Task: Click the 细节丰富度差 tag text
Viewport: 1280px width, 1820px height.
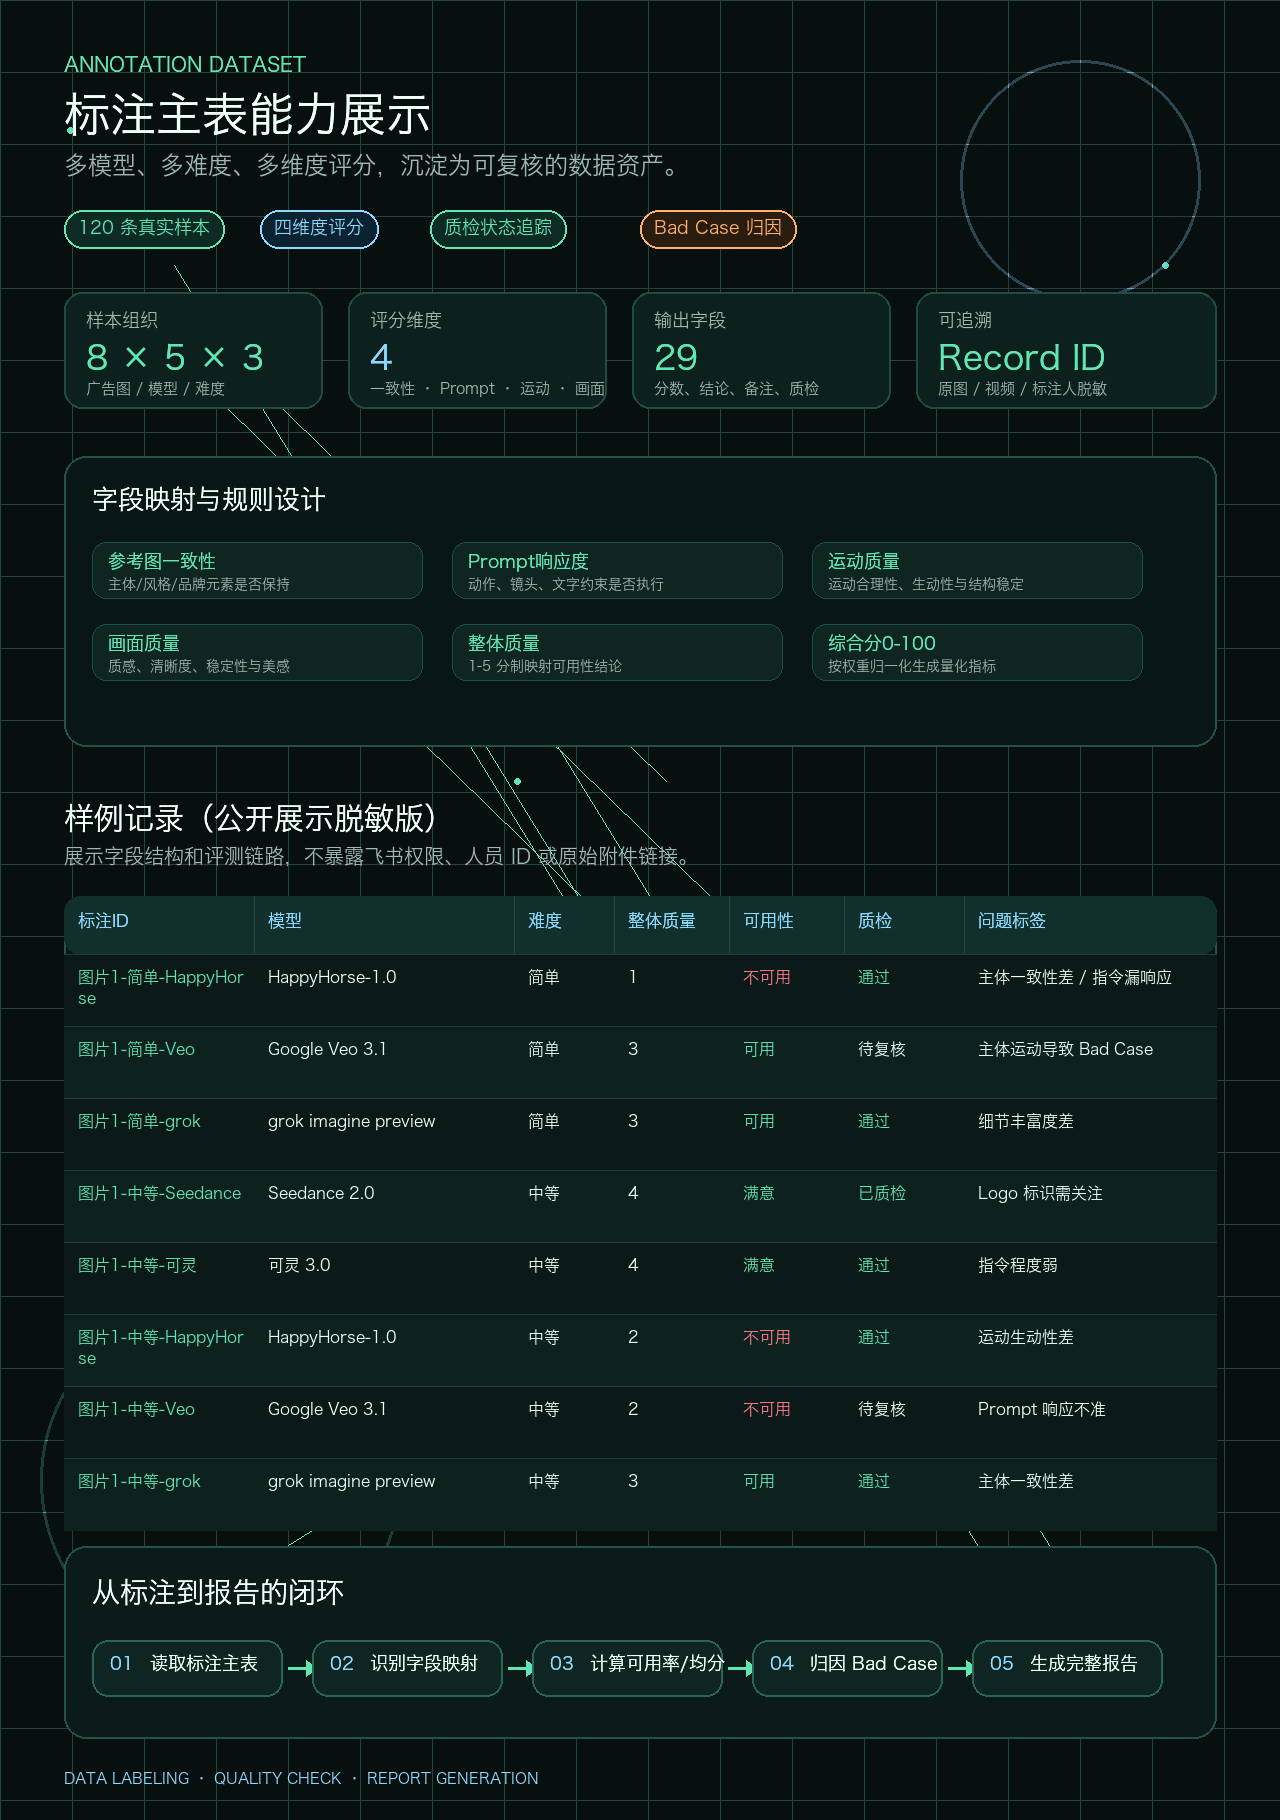Action: 1026,1121
